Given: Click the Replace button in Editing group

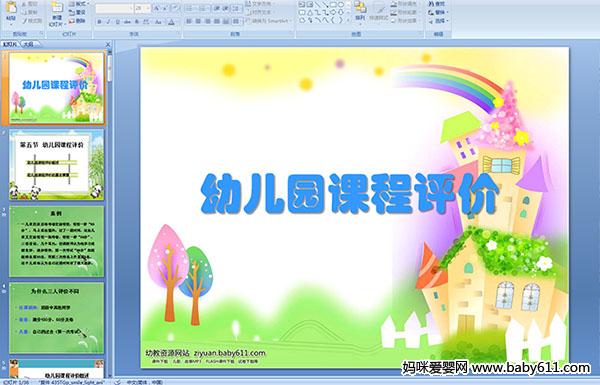Looking at the screenshot, I should (437, 12).
